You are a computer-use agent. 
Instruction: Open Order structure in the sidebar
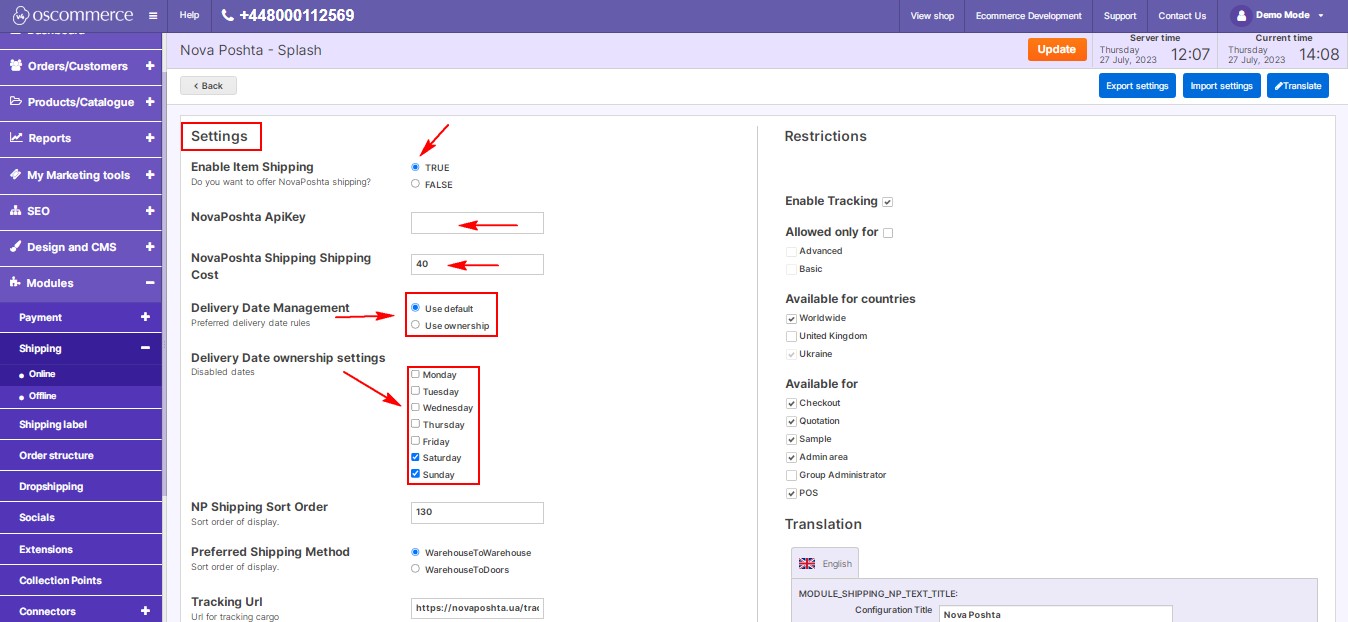coord(56,455)
